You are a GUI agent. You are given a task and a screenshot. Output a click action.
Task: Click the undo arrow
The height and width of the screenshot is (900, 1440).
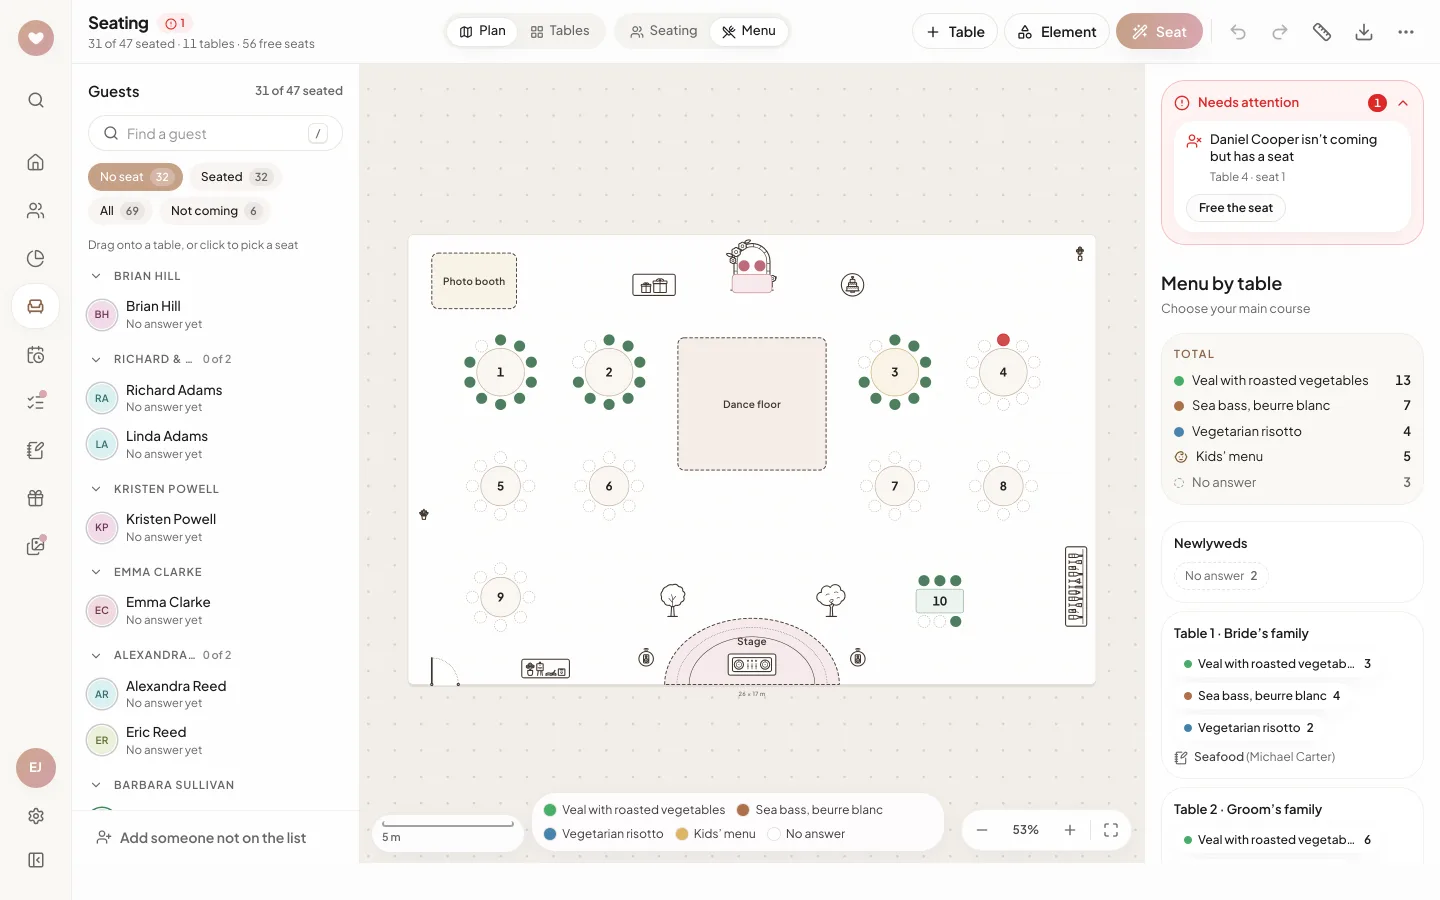click(1238, 32)
